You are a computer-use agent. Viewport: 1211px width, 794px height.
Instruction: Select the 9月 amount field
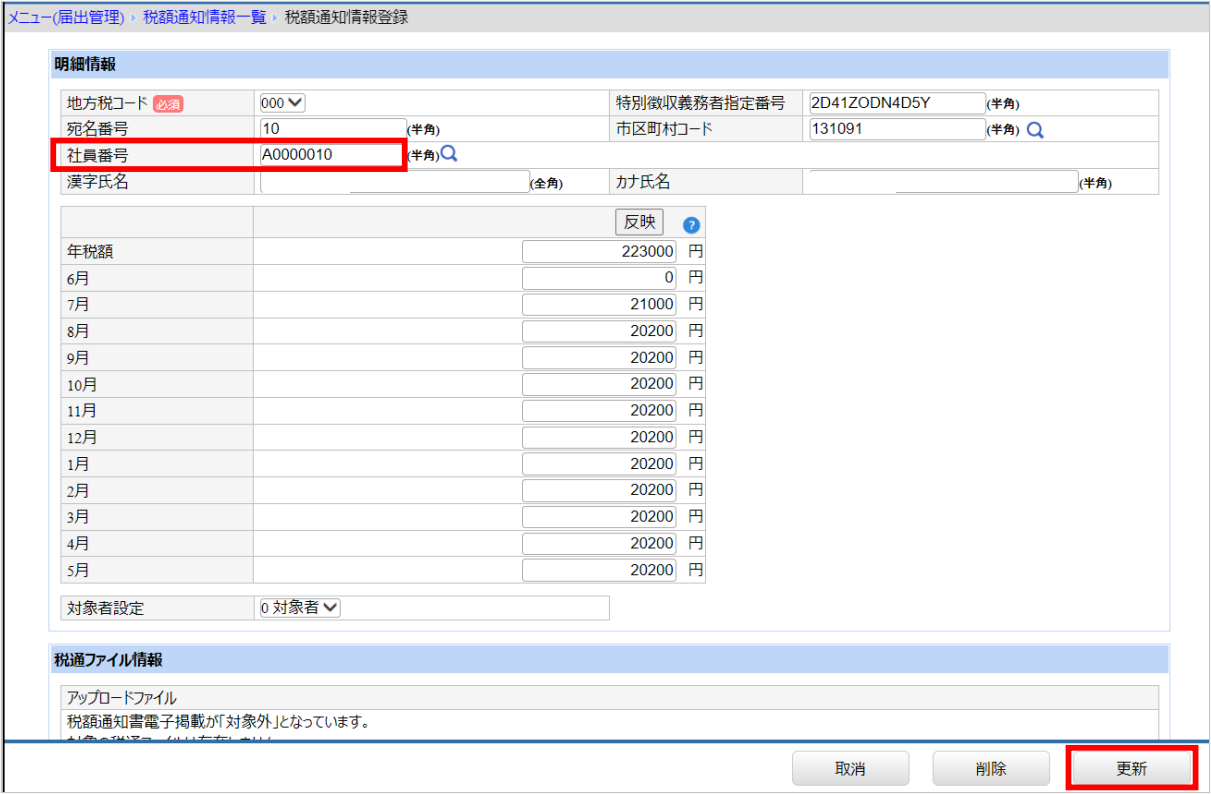coord(600,357)
